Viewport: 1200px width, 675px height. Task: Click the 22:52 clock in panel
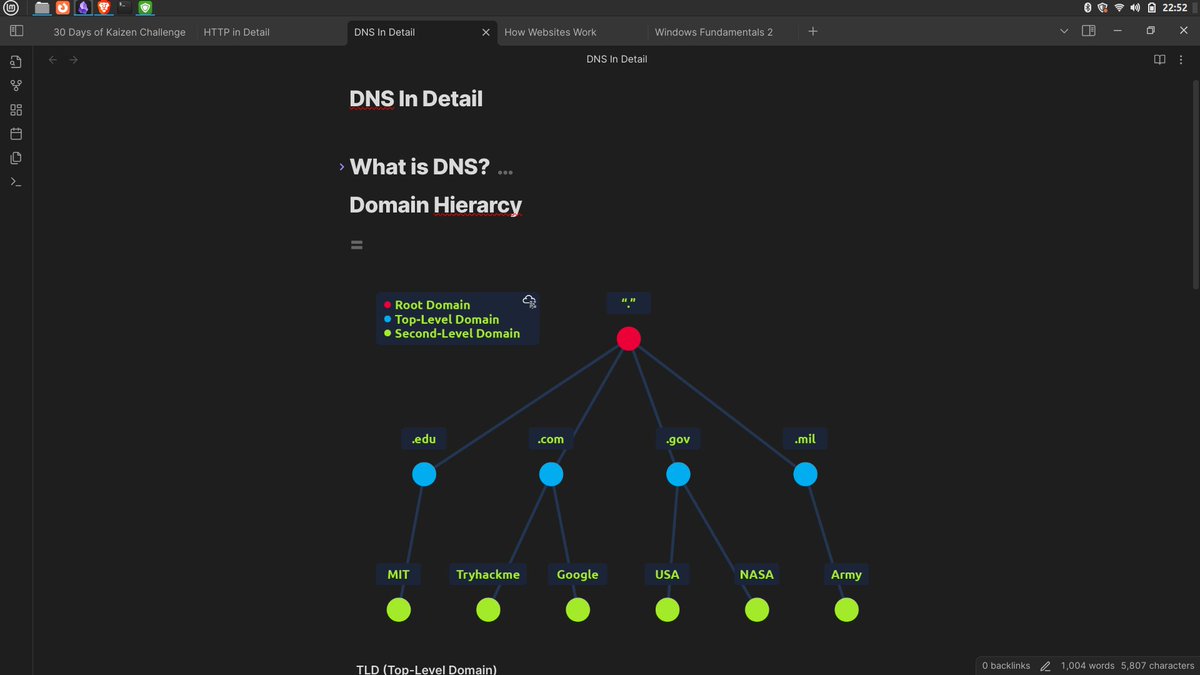click(1175, 8)
